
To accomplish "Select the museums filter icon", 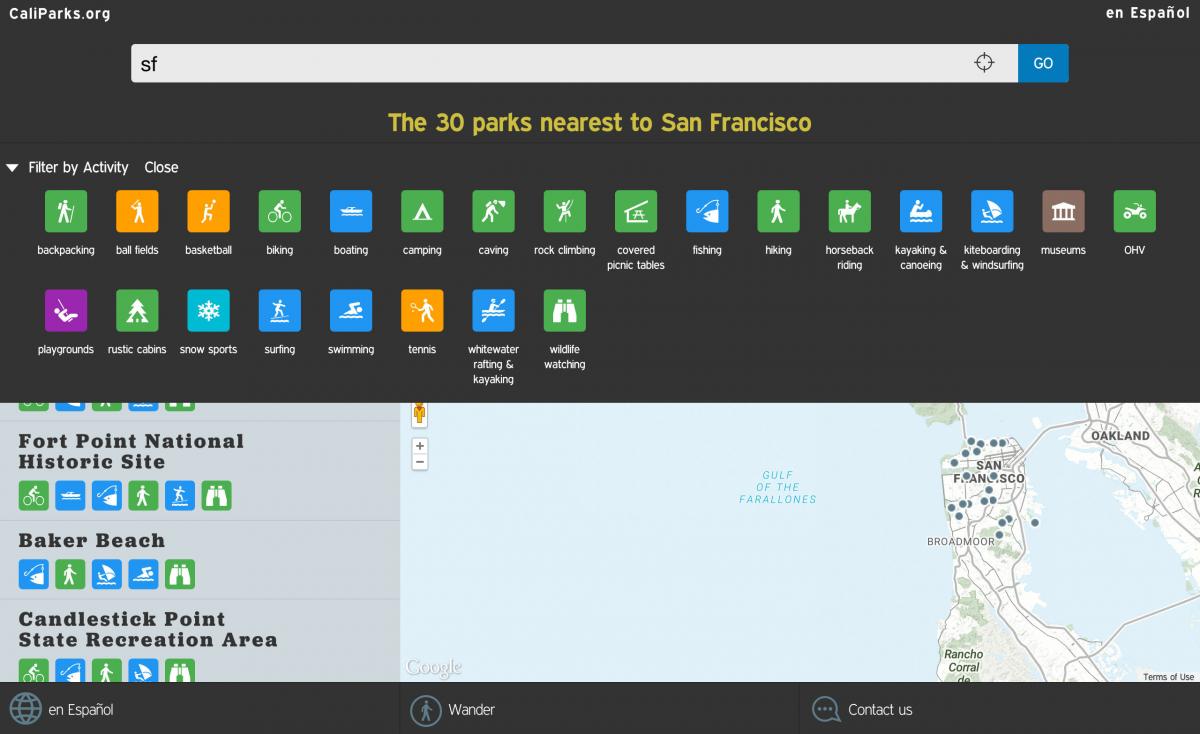I will pos(1063,211).
